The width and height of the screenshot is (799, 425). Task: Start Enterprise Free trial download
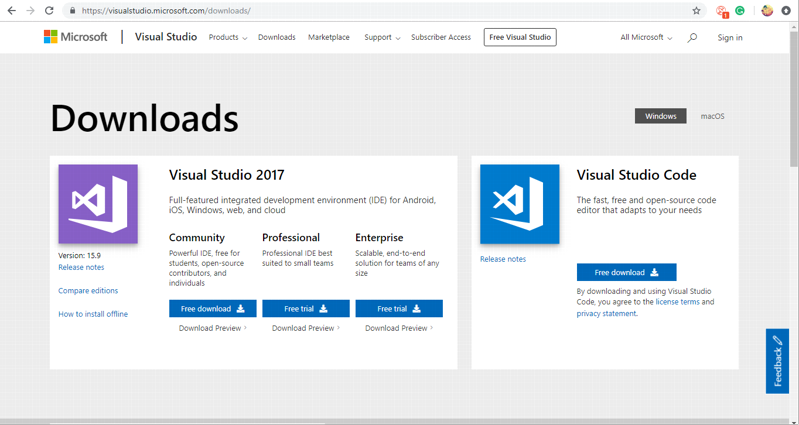tap(399, 309)
